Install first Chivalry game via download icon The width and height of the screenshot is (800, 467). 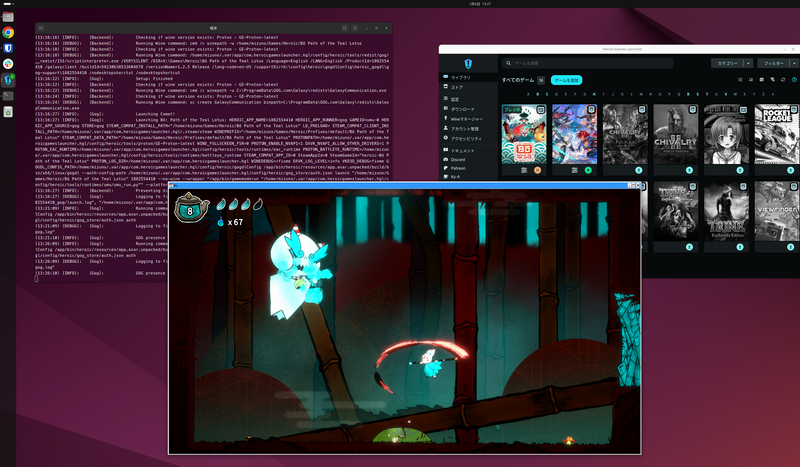(x=639, y=170)
